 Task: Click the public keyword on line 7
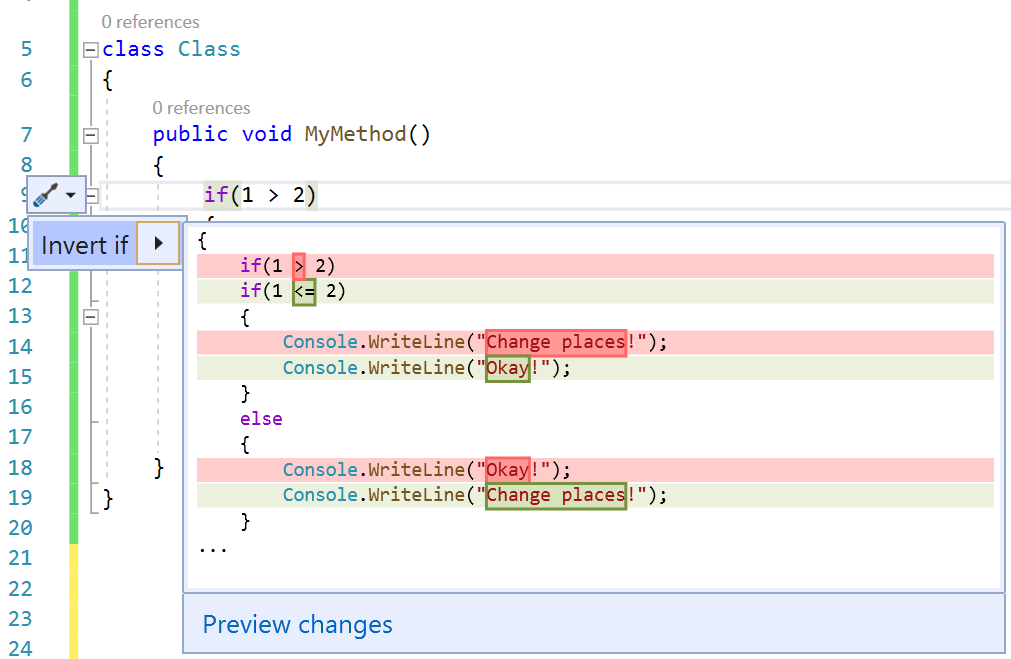point(190,134)
